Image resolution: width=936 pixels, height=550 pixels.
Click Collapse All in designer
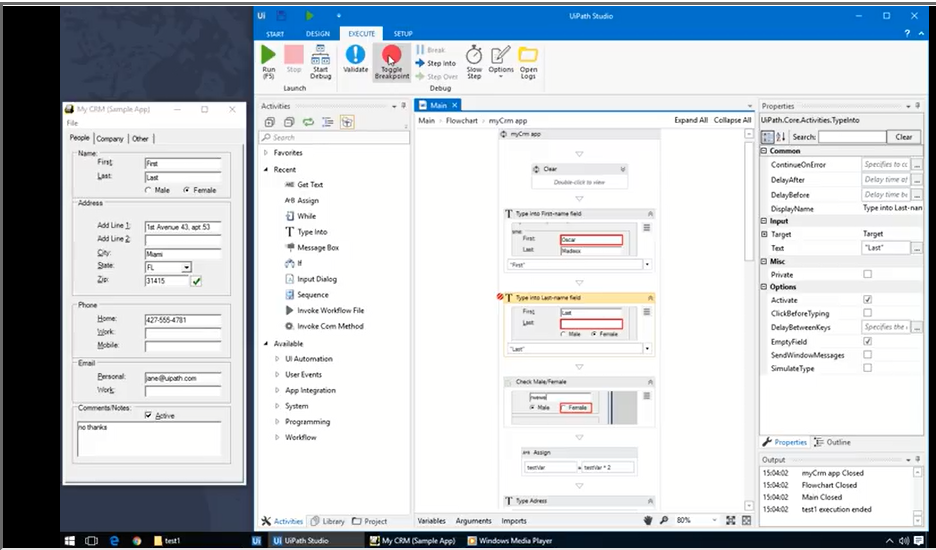pyautogui.click(x=732, y=120)
